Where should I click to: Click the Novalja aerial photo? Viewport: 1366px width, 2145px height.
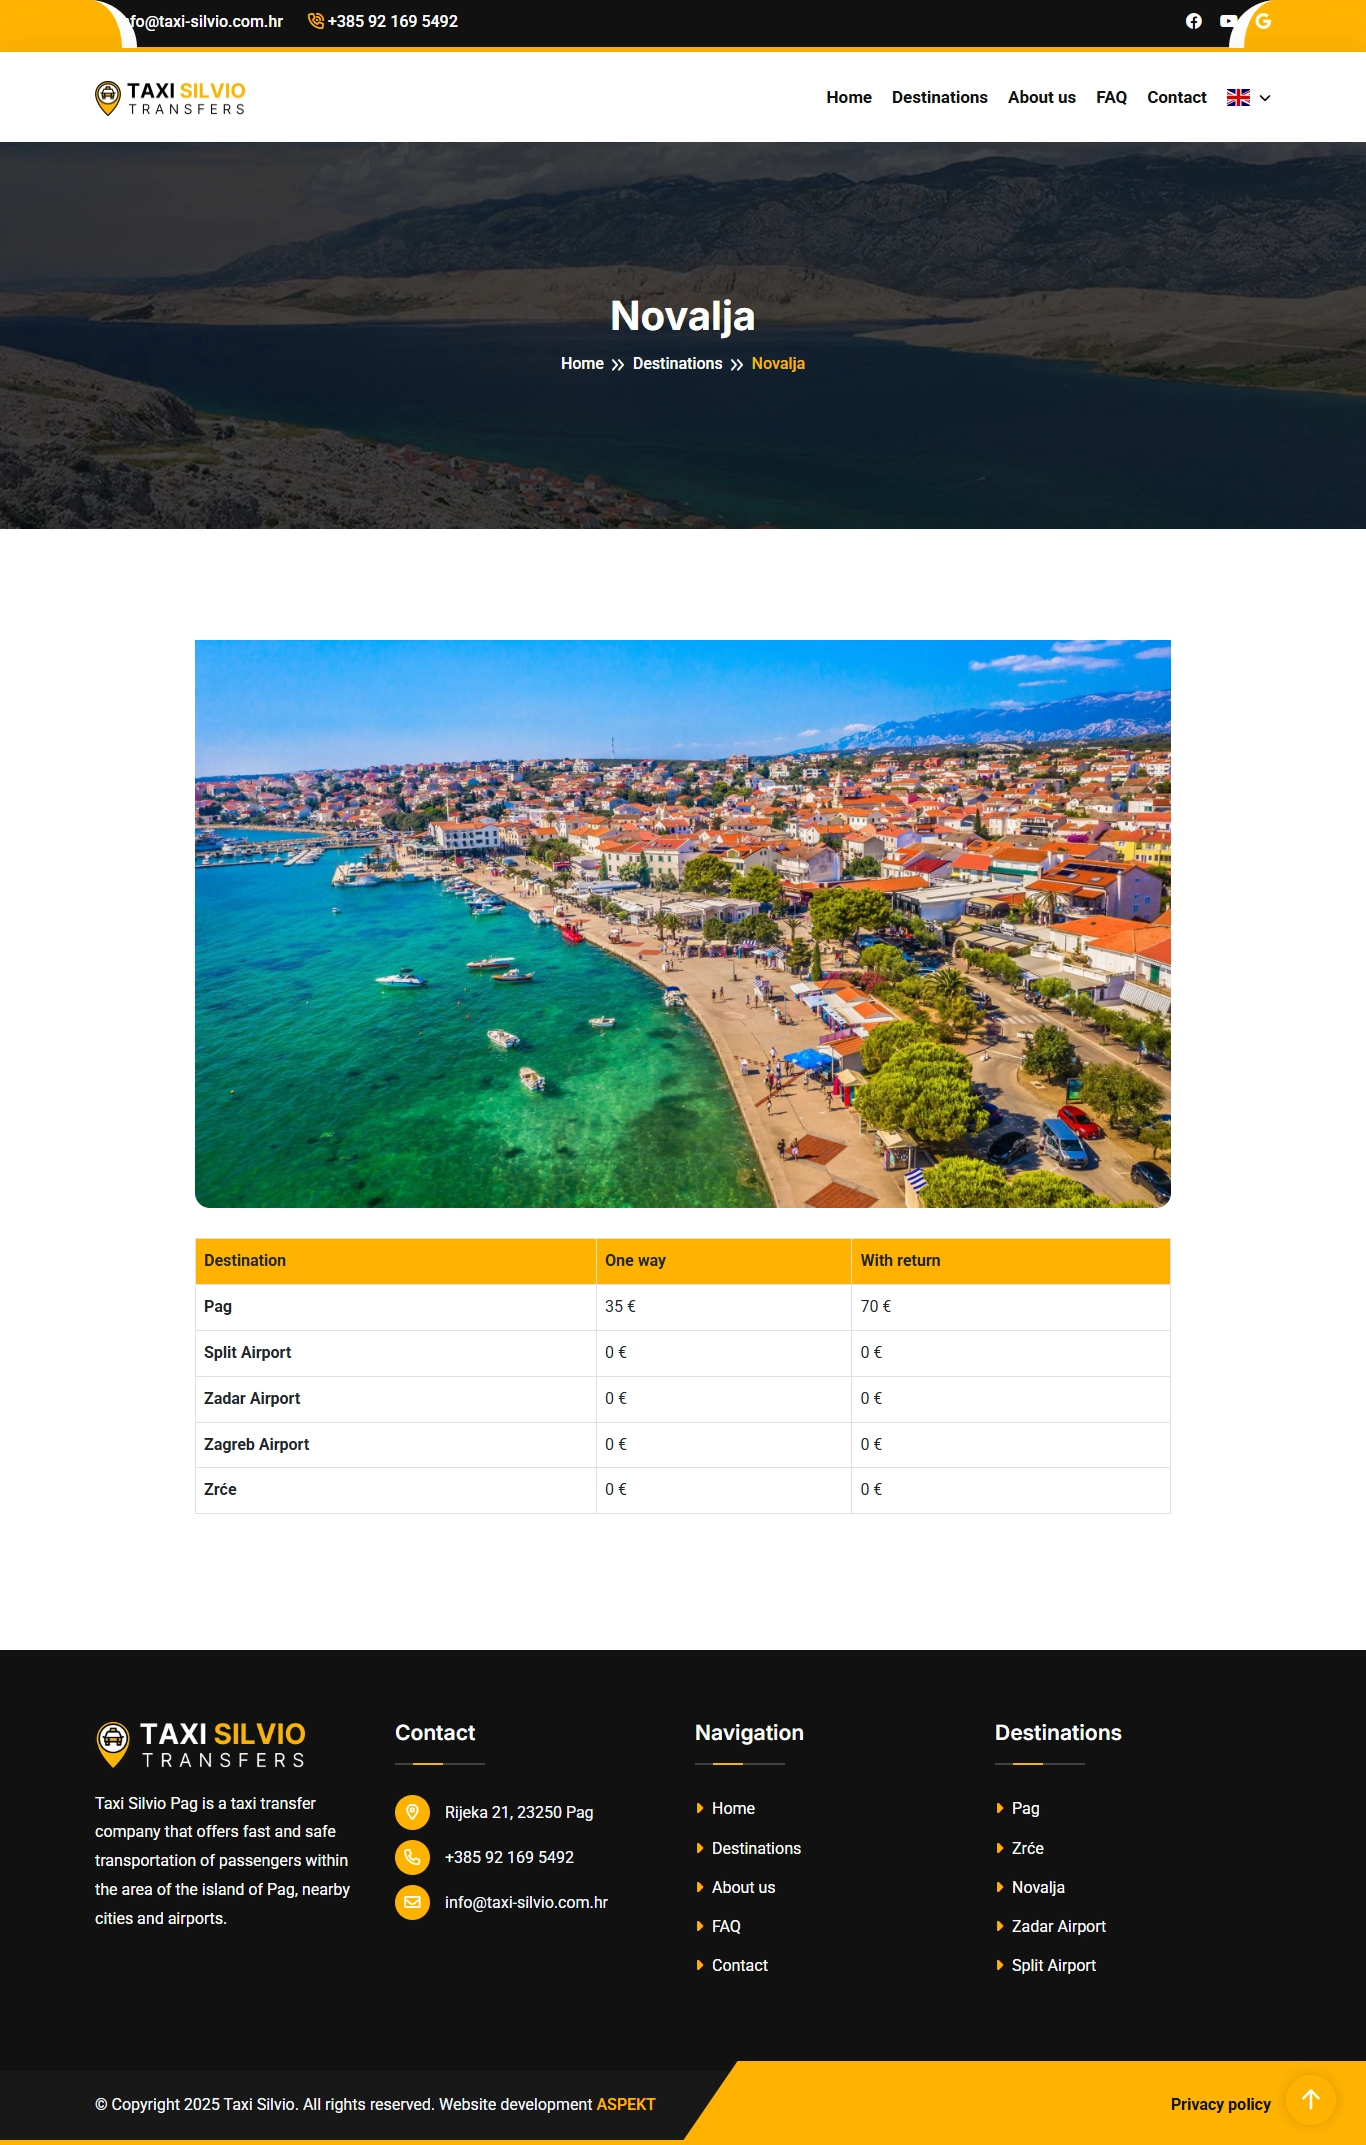coord(683,923)
